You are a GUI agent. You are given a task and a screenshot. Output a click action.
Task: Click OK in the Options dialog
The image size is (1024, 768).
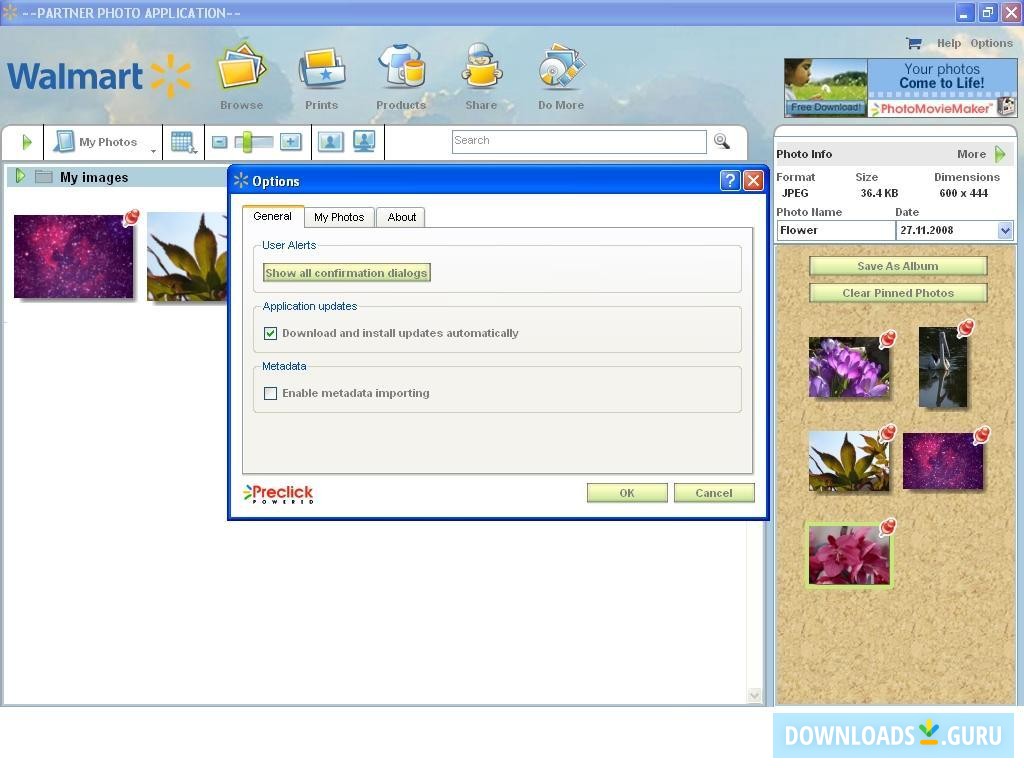(x=627, y=493)
